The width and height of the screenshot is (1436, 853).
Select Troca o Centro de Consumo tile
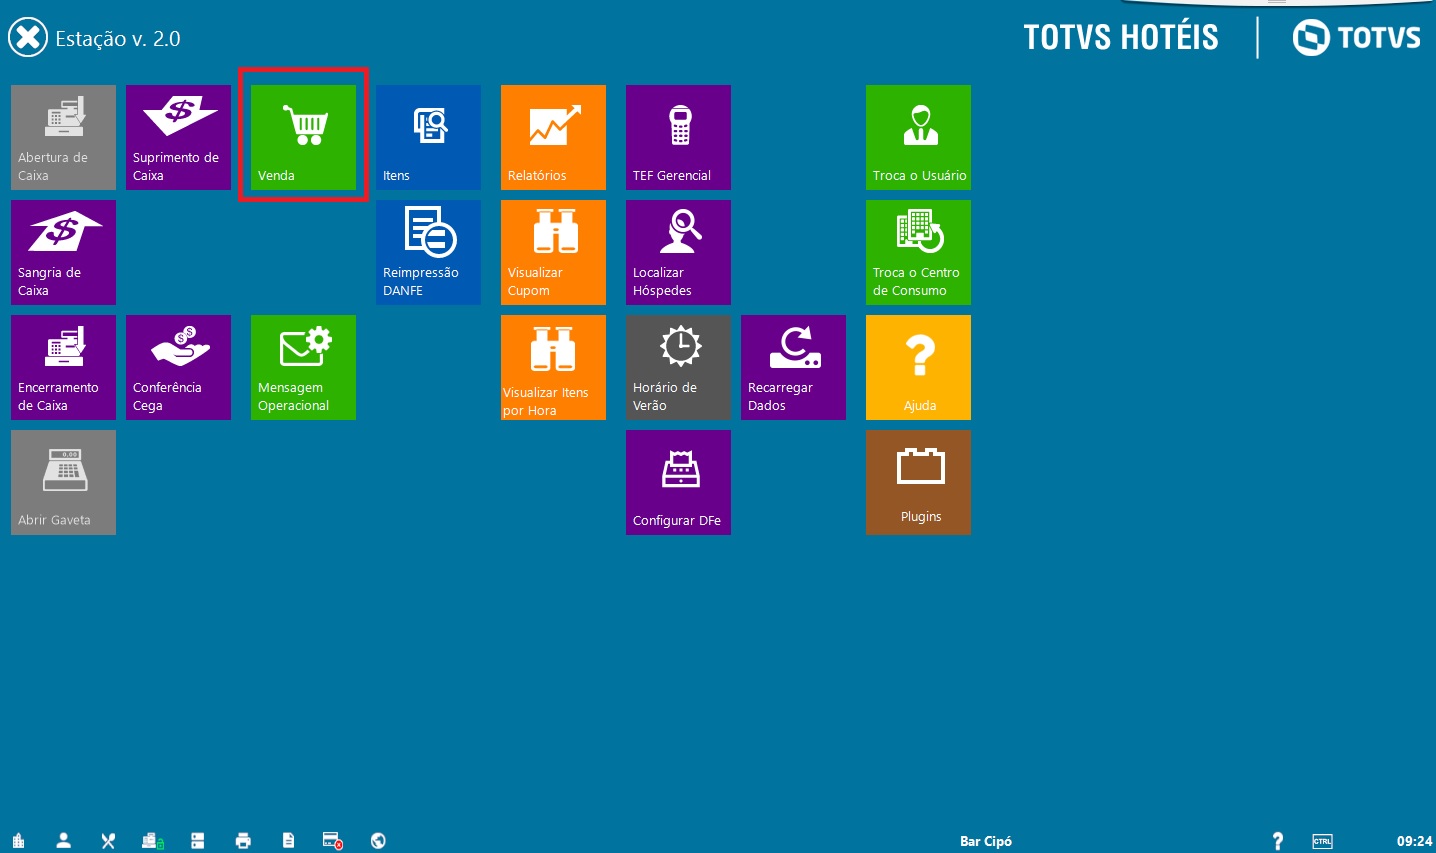coord(918,252)
